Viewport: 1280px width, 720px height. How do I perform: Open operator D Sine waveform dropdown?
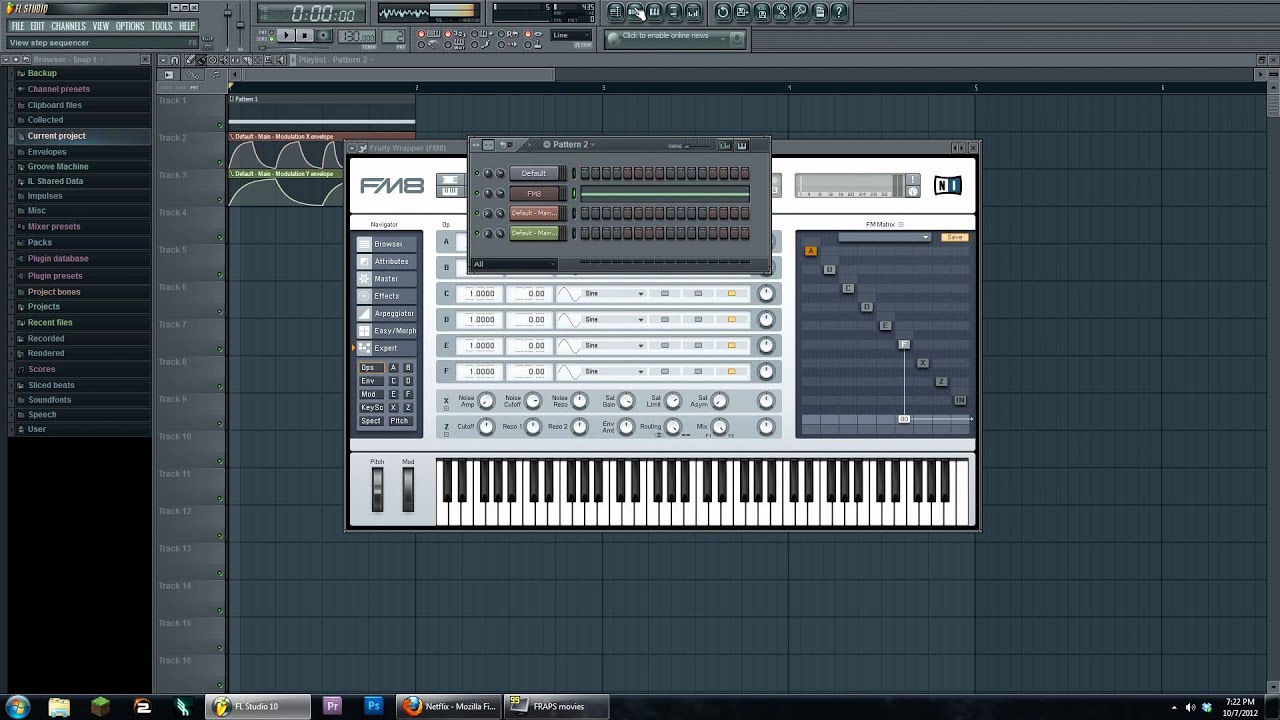(615, 320)
